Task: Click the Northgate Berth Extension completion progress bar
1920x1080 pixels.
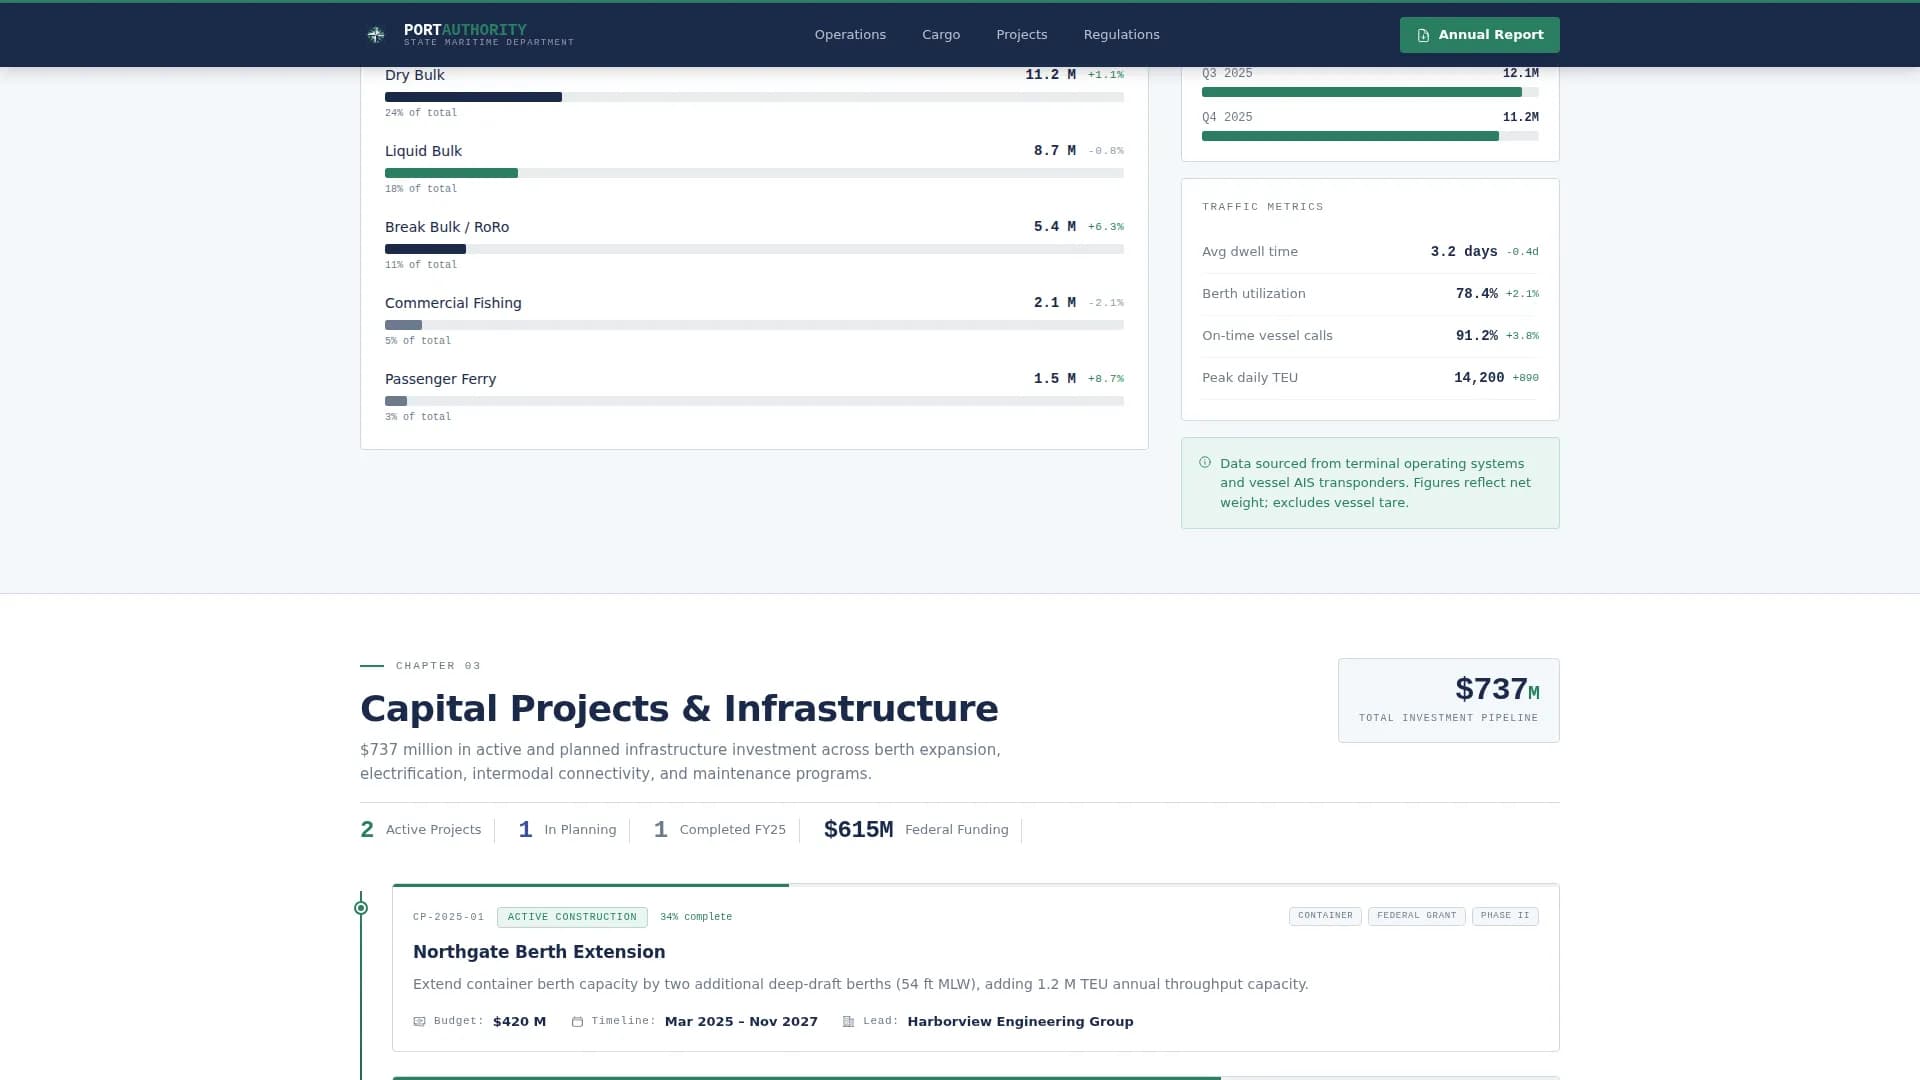Action: pos(976,885)
